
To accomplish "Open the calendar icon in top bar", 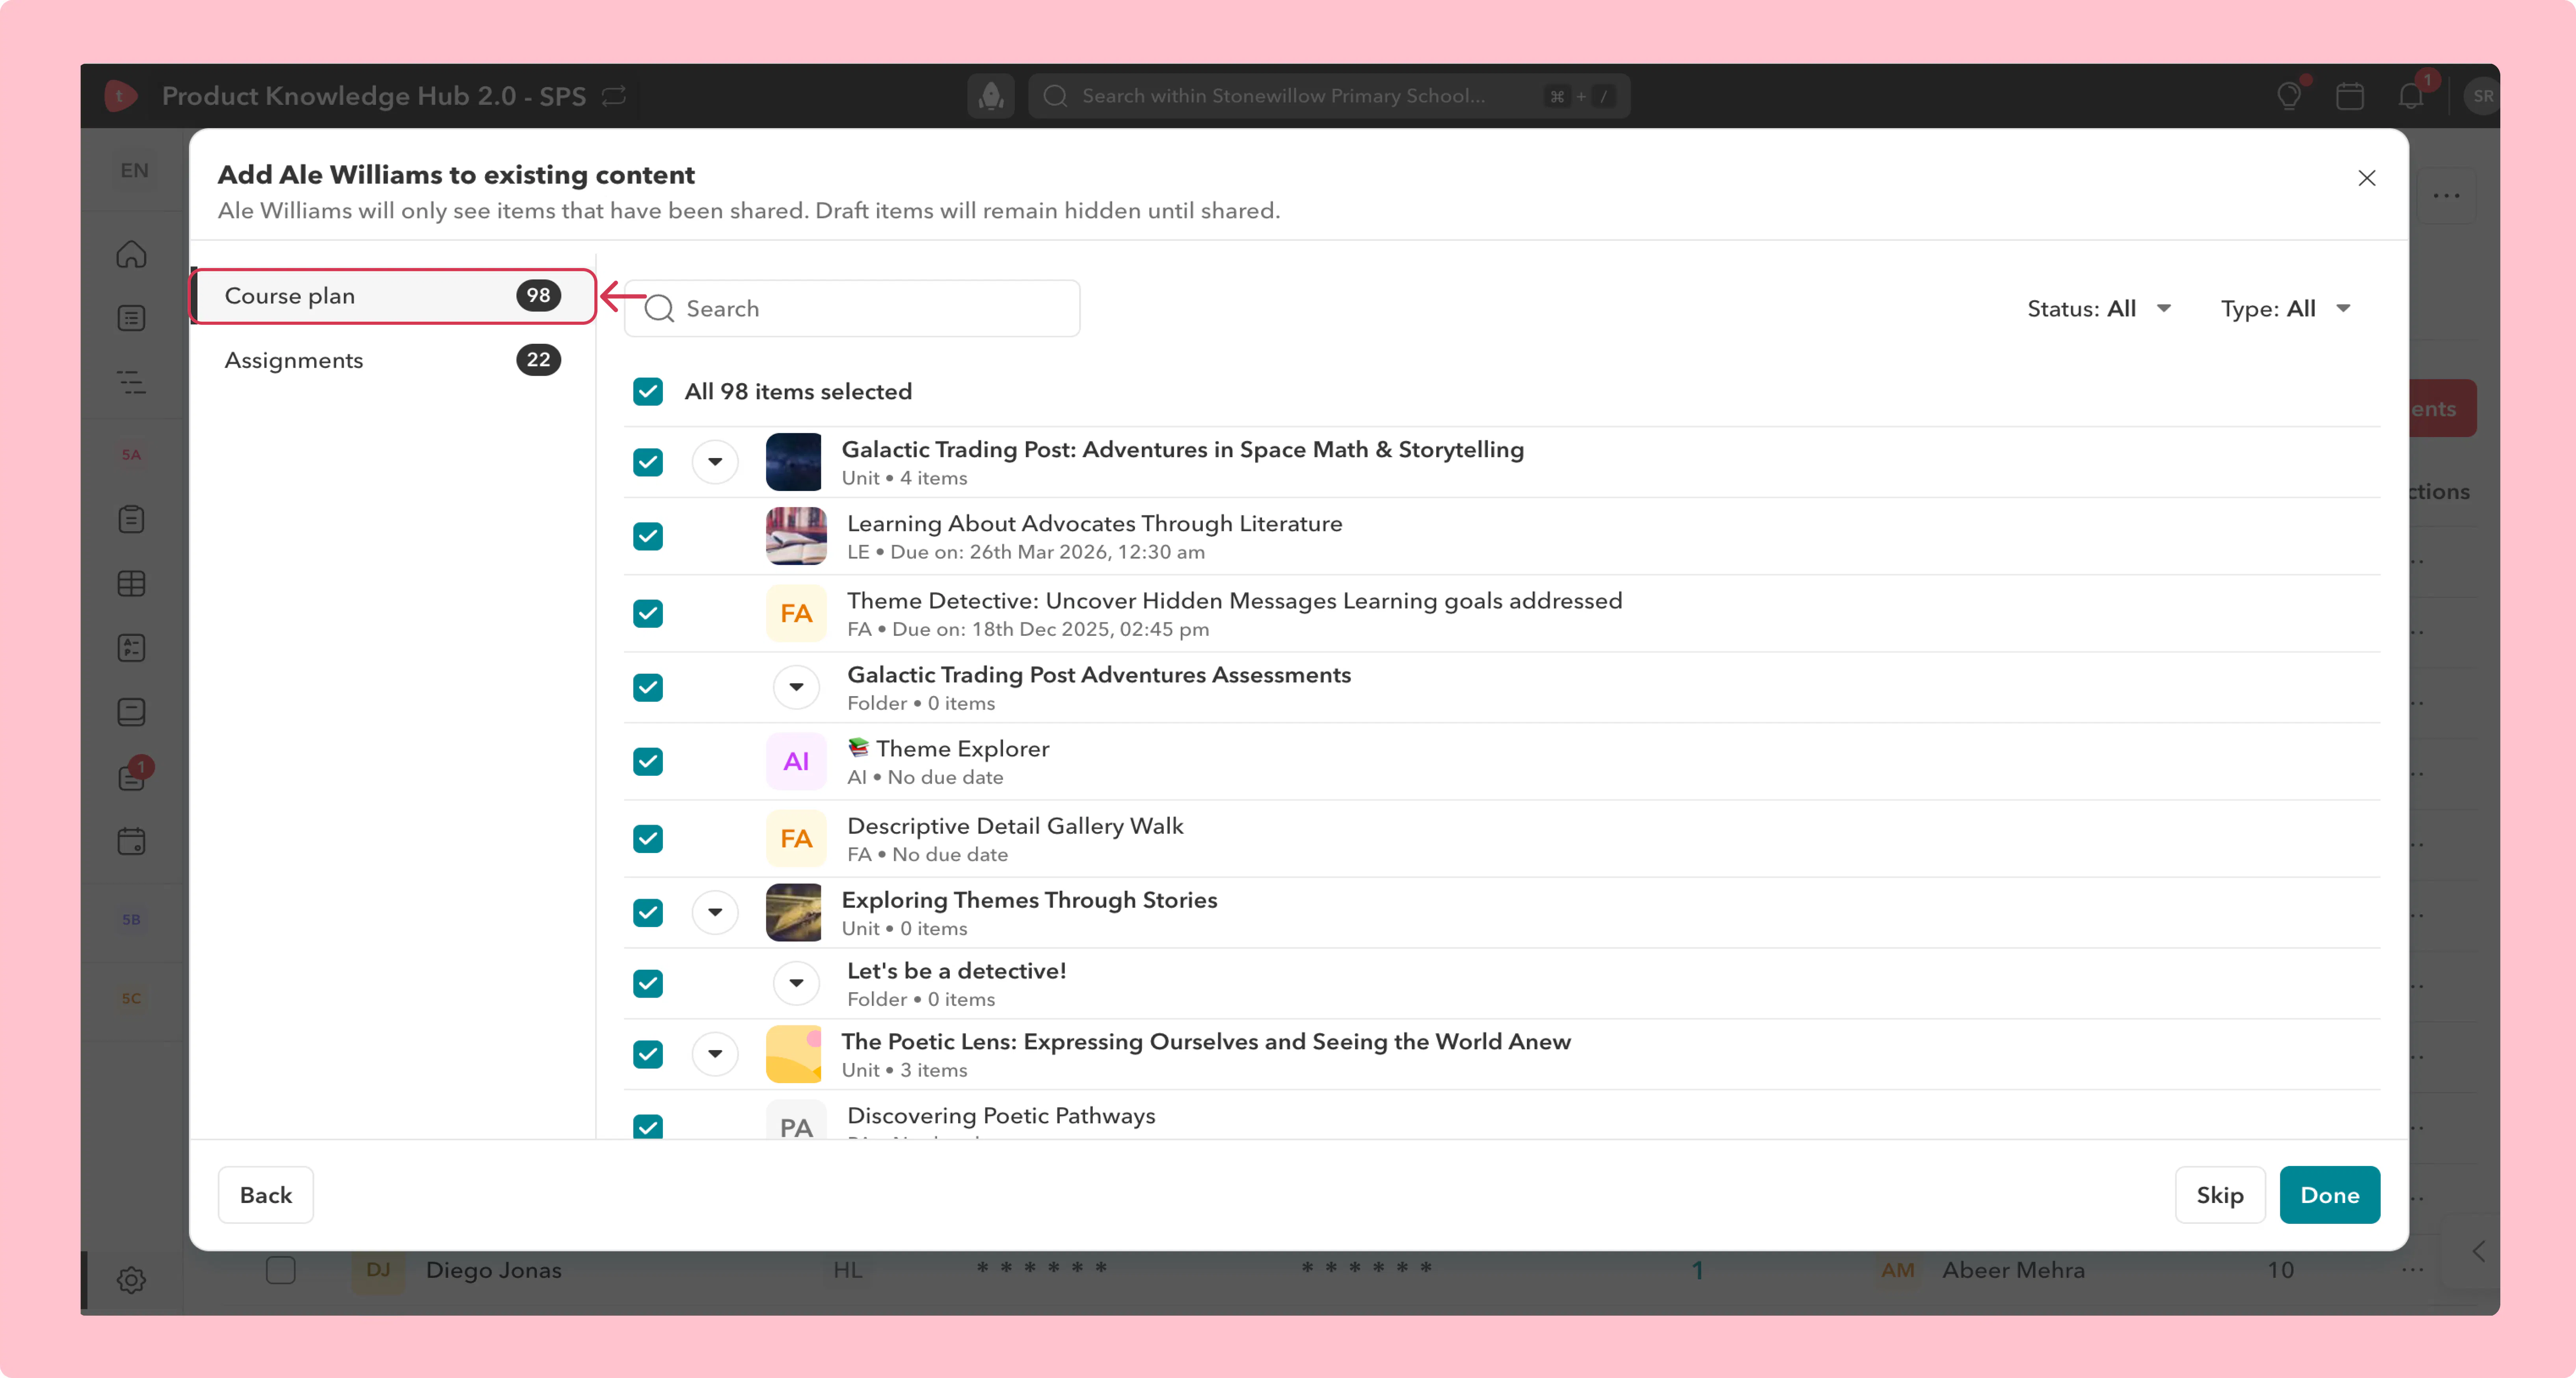I will (2350, 96).
